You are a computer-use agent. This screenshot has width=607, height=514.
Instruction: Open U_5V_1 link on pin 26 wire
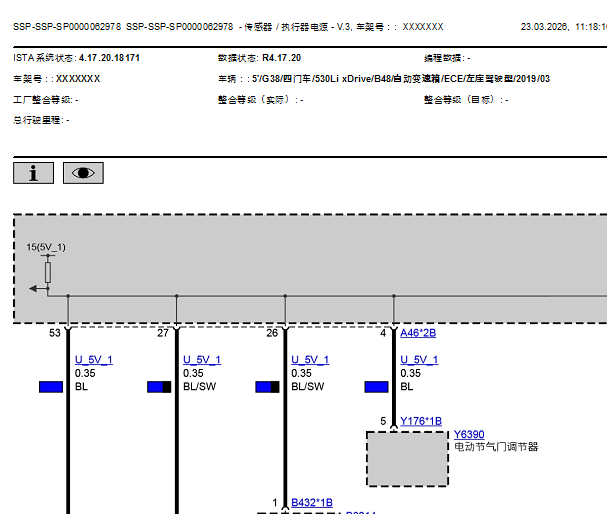coord(310,360)
